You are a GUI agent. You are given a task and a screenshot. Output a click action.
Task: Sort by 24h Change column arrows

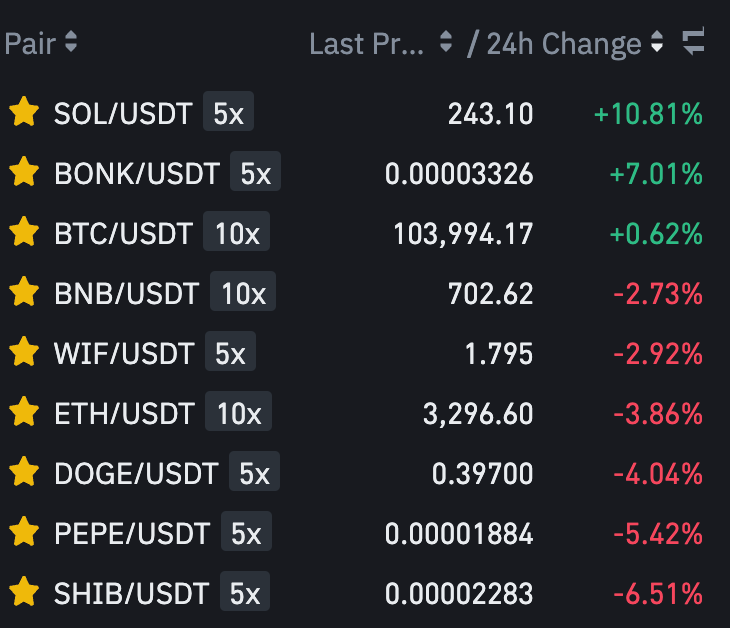point(657,41)
